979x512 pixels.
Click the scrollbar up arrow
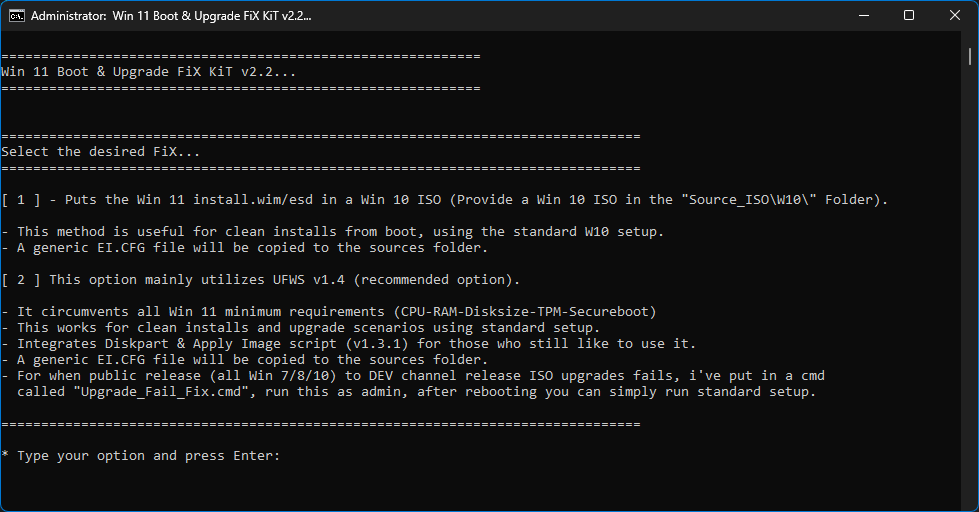(x=971, y=41)
